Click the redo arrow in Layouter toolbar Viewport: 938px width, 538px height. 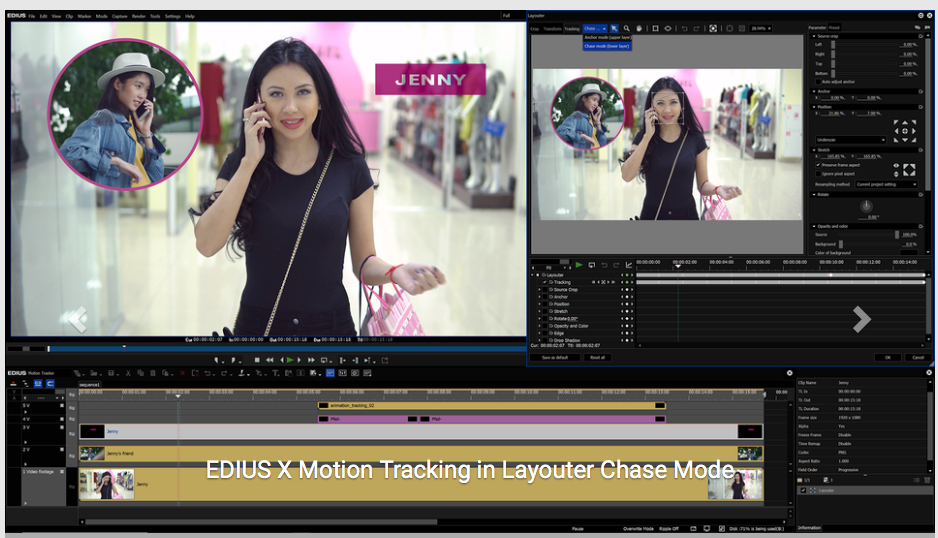(x=696, y=28)
